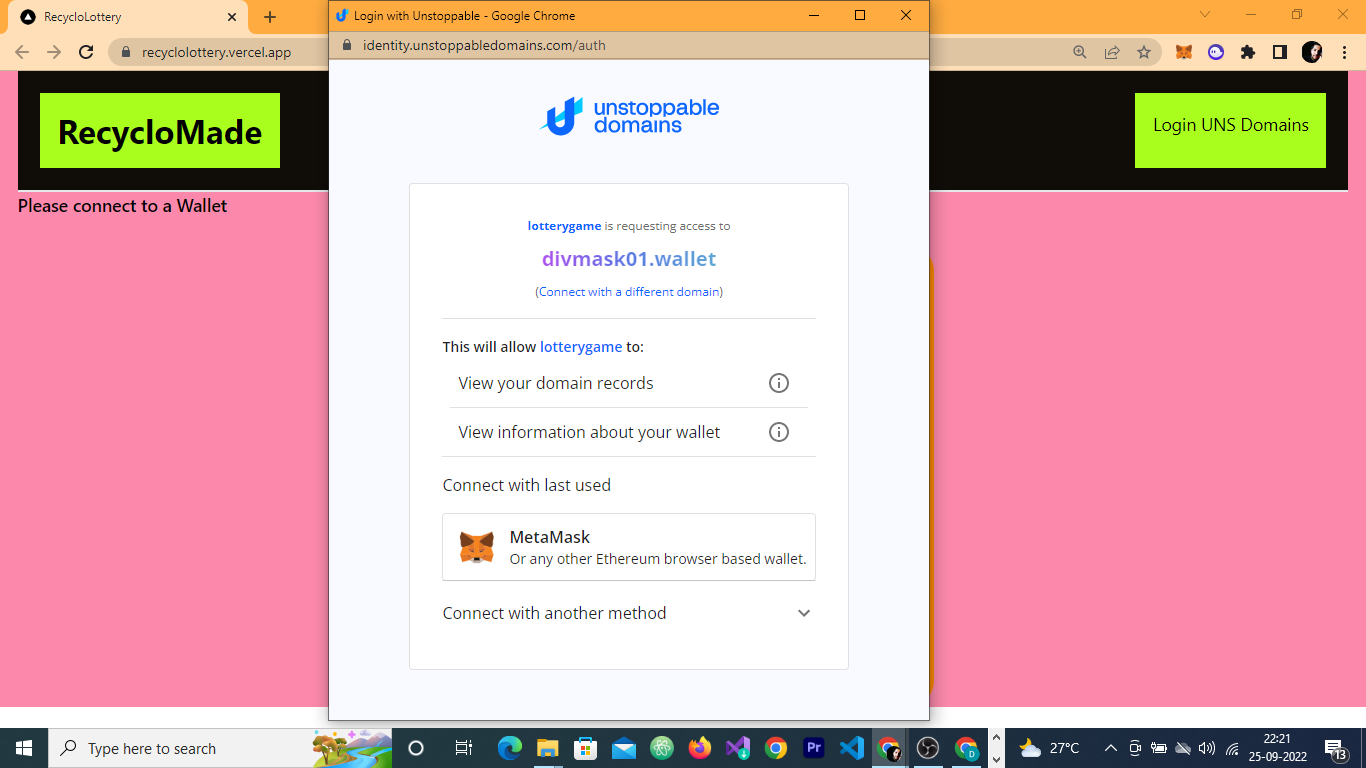Open volume control in system tray
The width and height of the screenshot is (1366, 768).
point(1207,748)
